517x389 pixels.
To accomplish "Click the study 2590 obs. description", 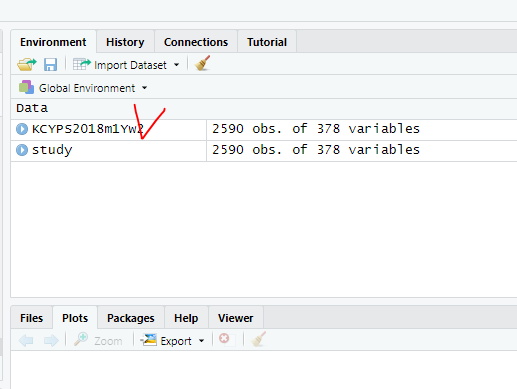I will click(316, 150).
